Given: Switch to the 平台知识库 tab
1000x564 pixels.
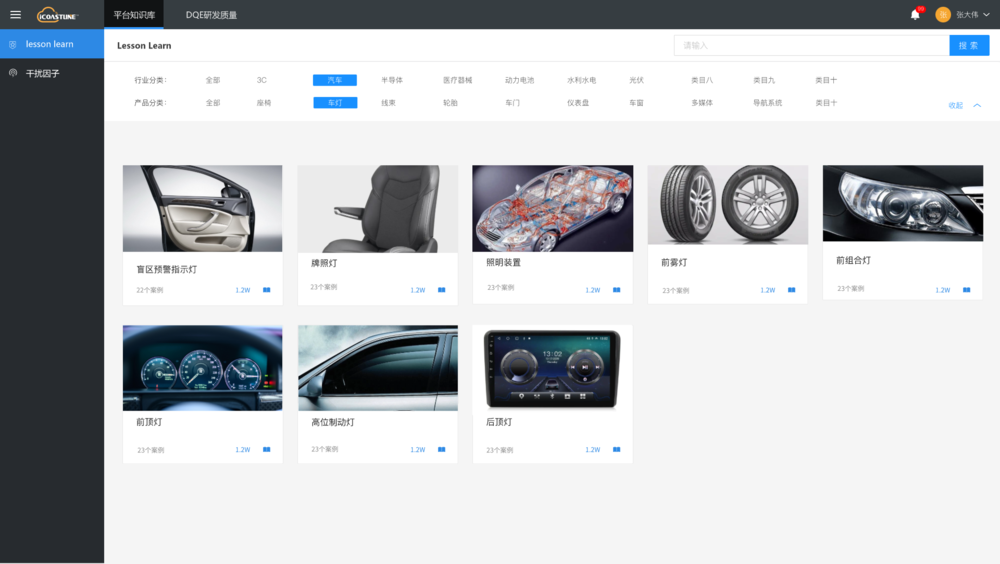Looking at the screenshot, I should pos(134,15).
